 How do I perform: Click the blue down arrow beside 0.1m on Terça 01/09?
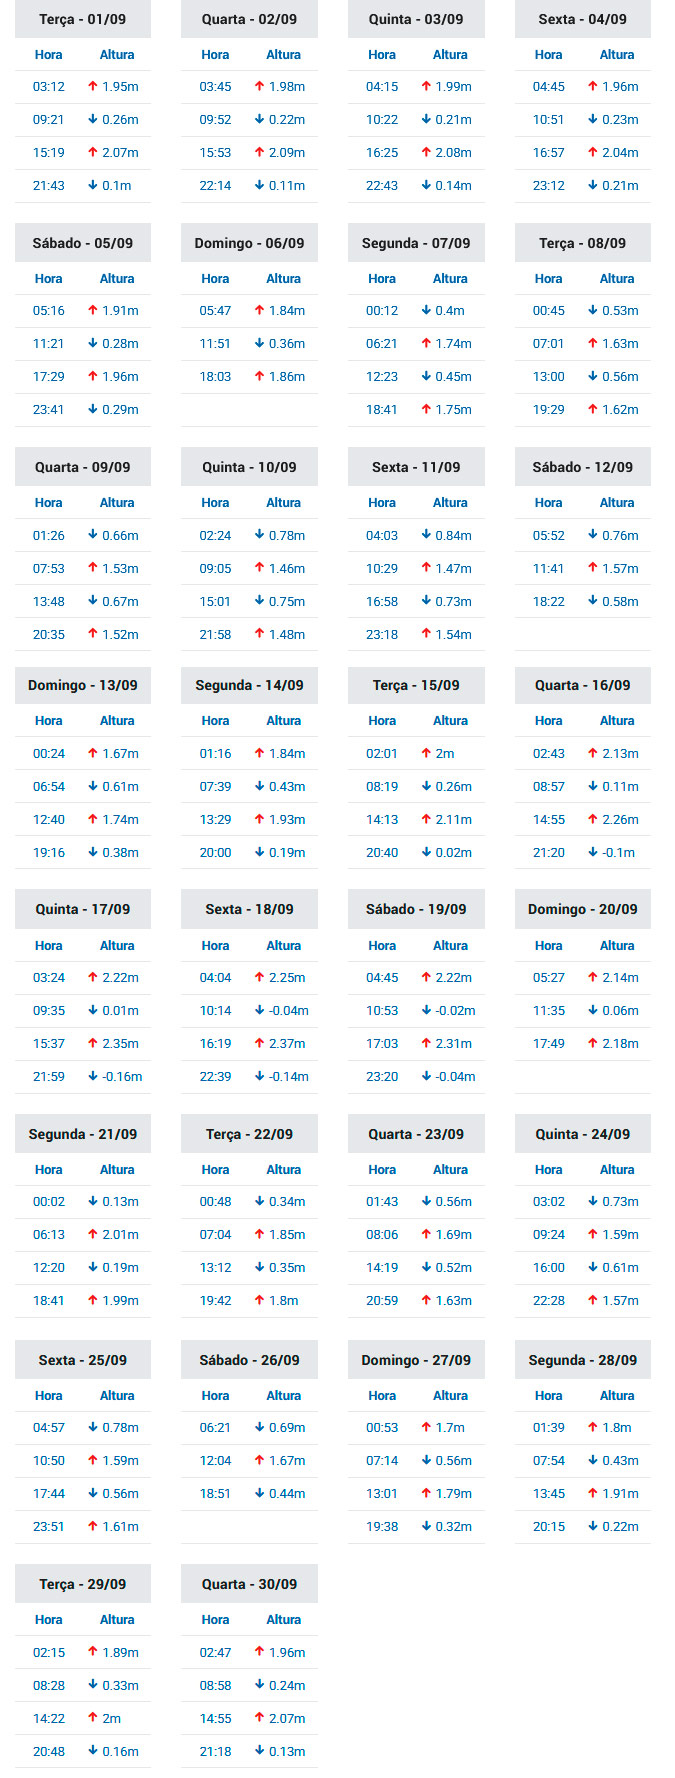[93, 185]
